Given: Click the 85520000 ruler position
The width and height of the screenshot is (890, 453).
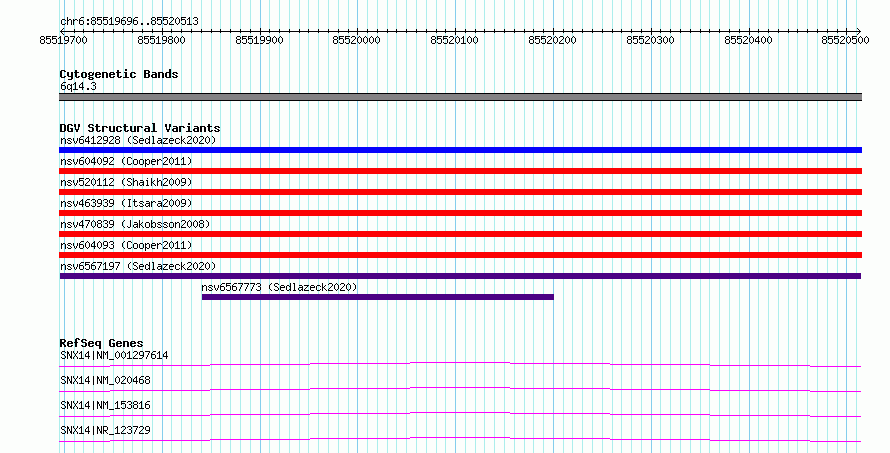Looking at the screenshot, I should [x=356, y=40].
